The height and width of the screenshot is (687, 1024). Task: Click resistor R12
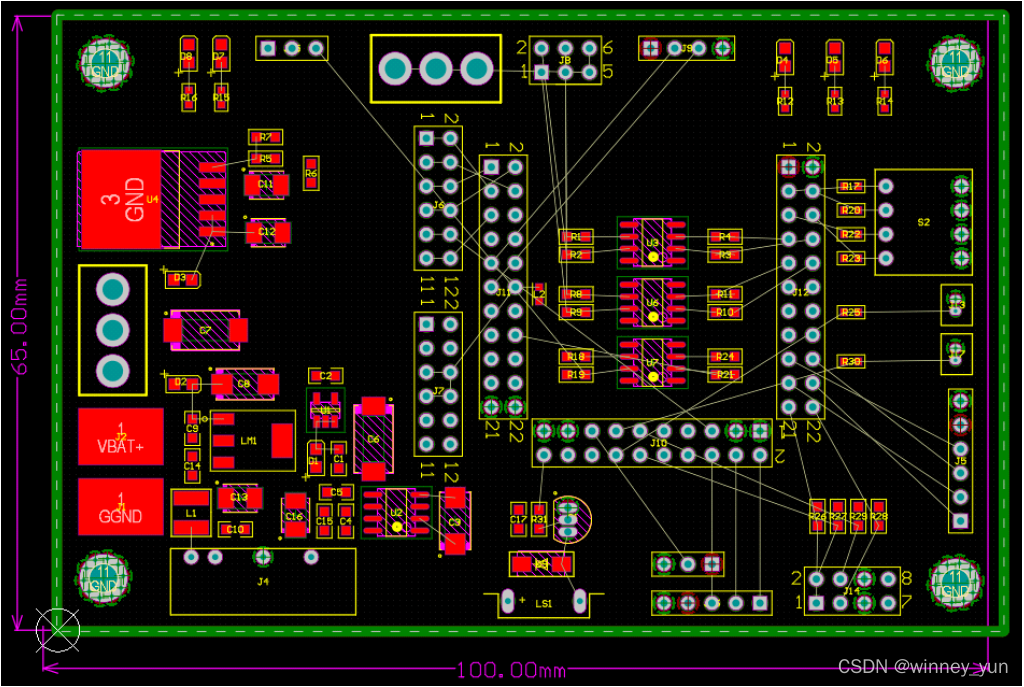point(785,101)
